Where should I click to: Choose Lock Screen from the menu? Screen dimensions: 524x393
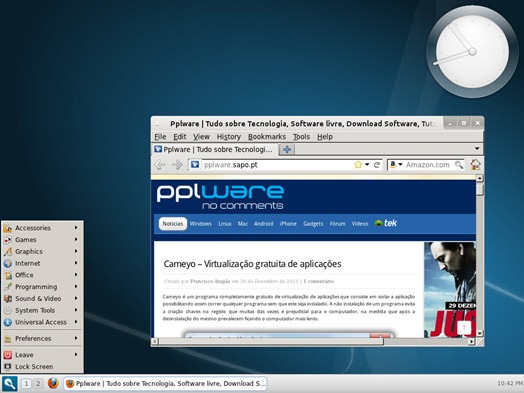[42, 367]
